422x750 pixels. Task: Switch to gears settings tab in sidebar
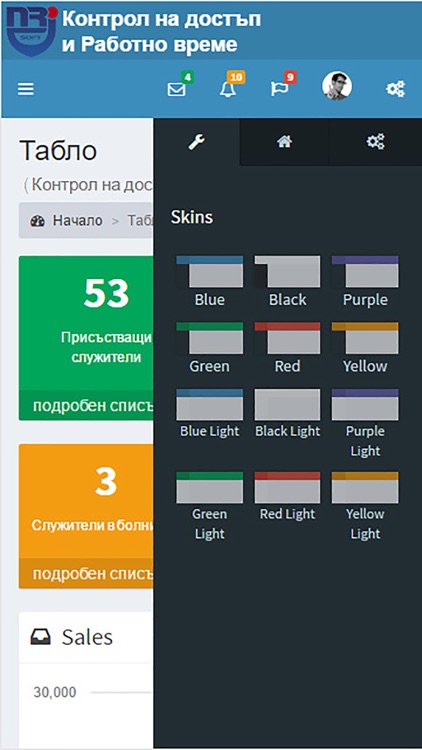tap(376, 142)
